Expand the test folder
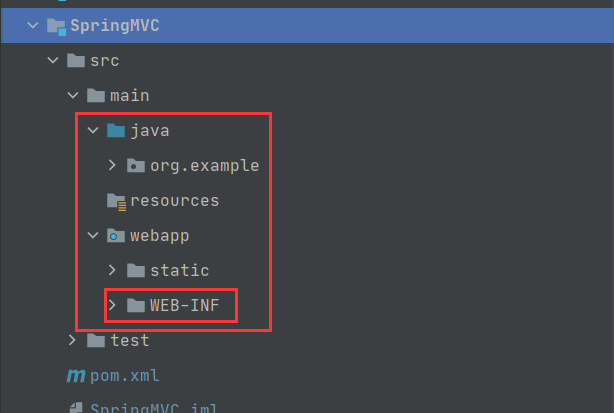The image size is (614, 413). click(x=72, y=340)
